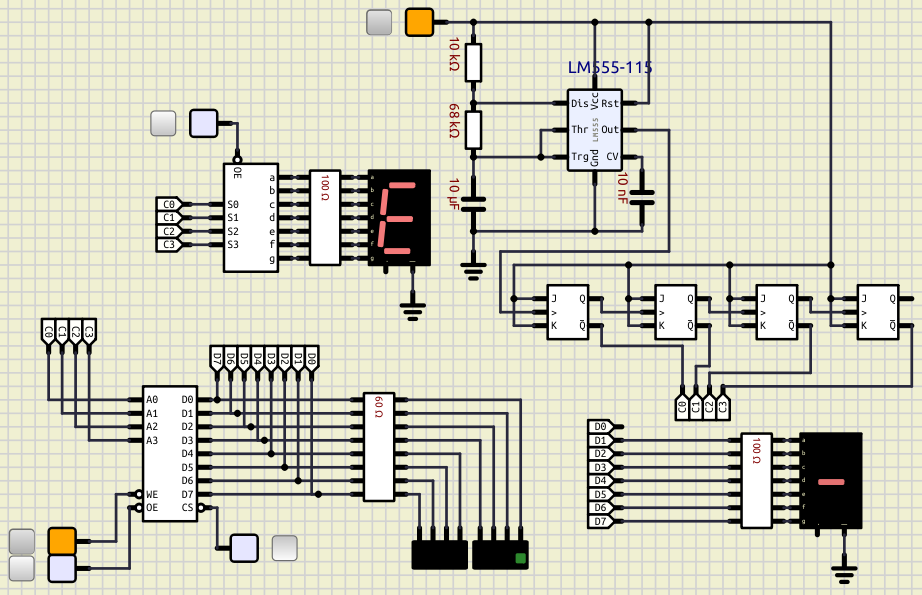Click the C3 tunnel below the flip-flops

[x=723, y=406]
